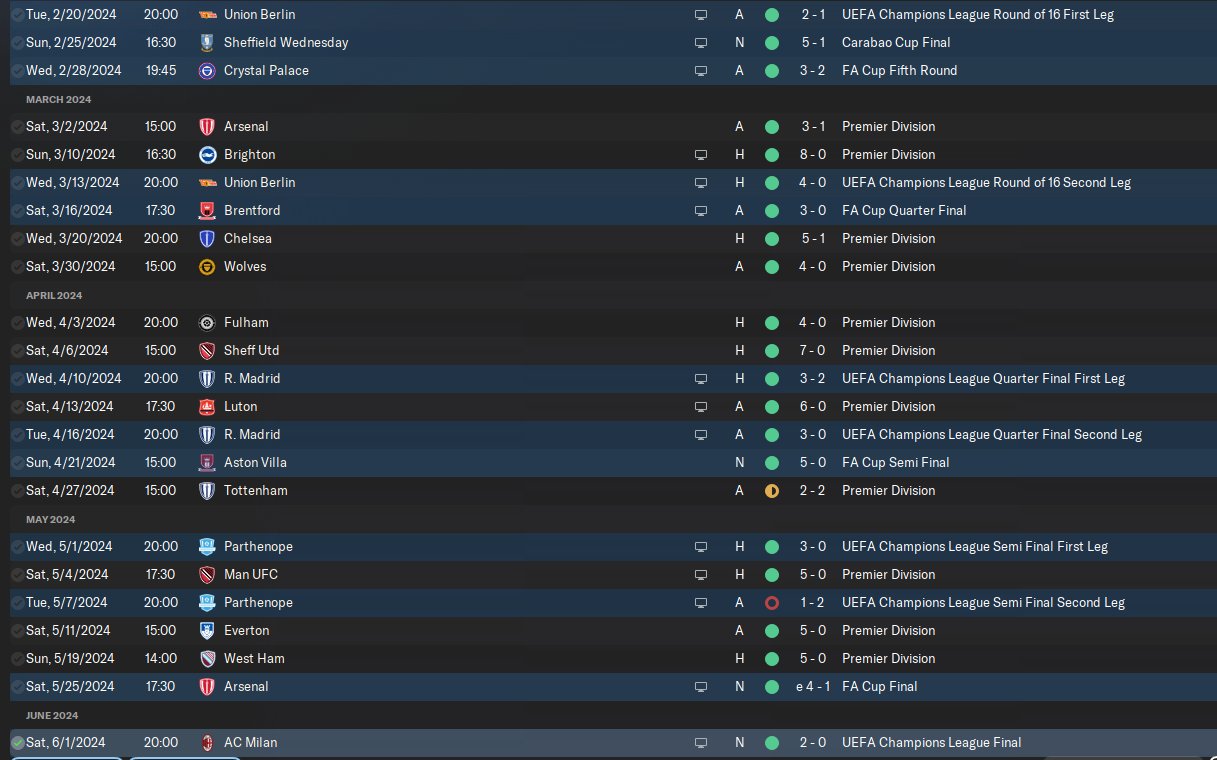
Task: Click TV broadcast icon on Carabao Cup Final row
Action: coord(701,43)
